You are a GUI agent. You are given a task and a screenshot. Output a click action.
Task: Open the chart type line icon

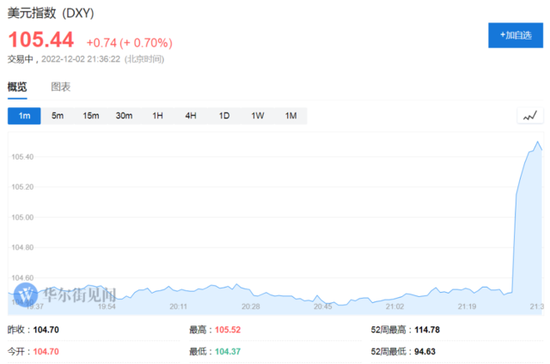coord(530,116)
